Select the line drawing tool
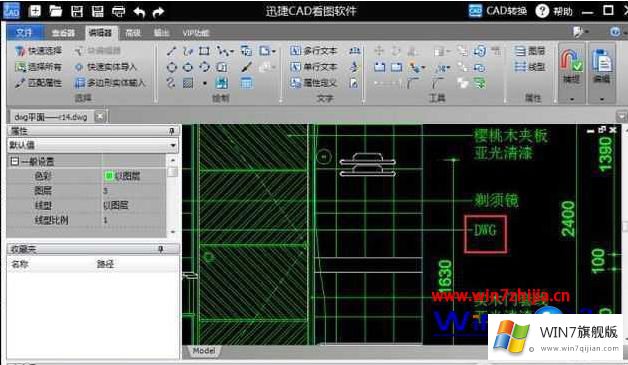628x365 pixels. click(171, 51)
